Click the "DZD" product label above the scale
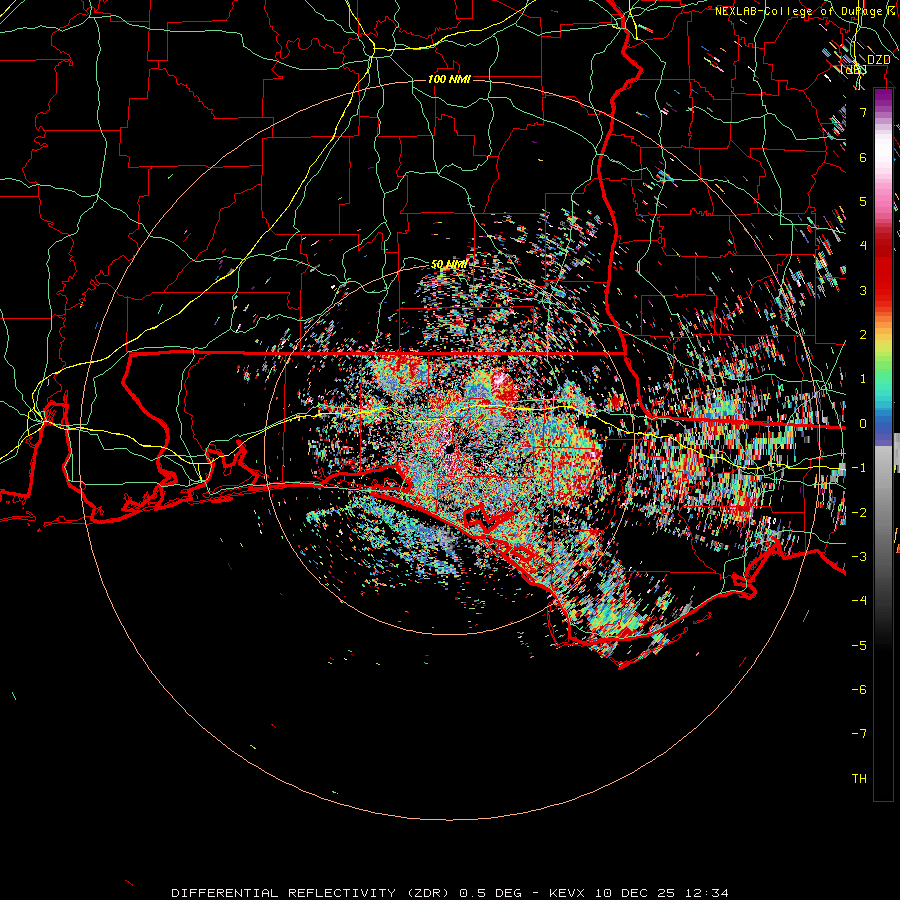Image resolution: width=900 pixels, height=900 pixels. 878,60
